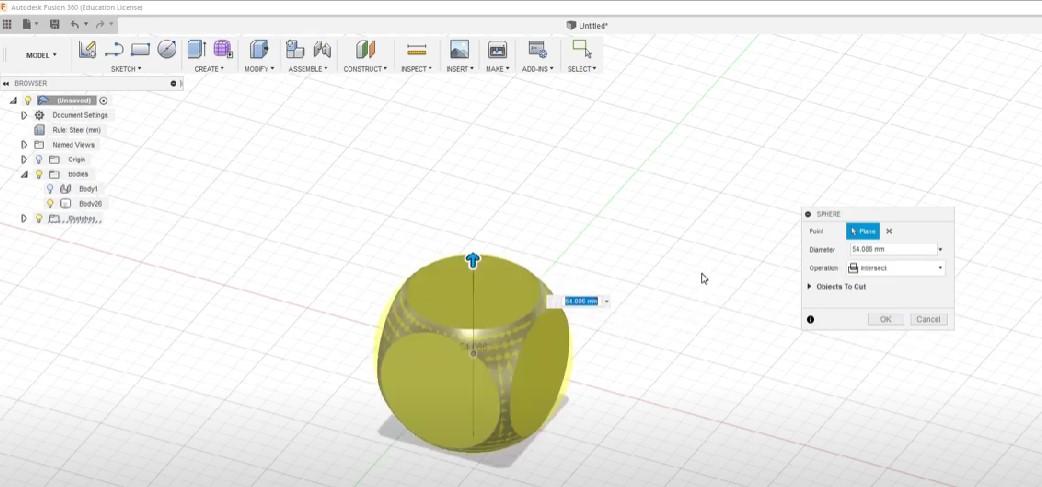Screen dimensions: 1042x487
Task: Open the INSERT menu
Action: click(460, 69)
